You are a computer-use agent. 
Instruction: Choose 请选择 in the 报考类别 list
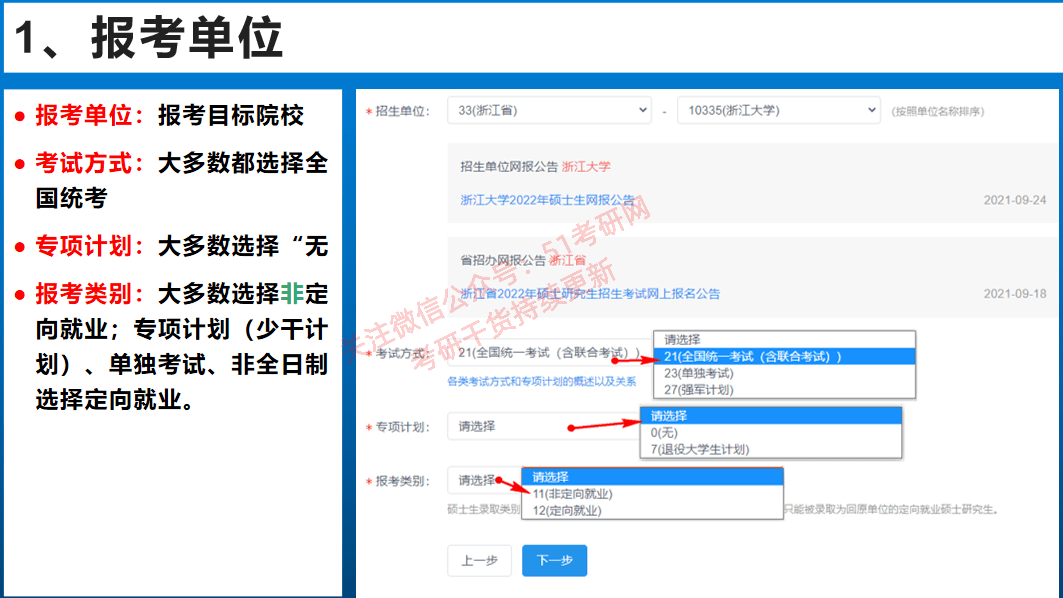tap(652, 477)
